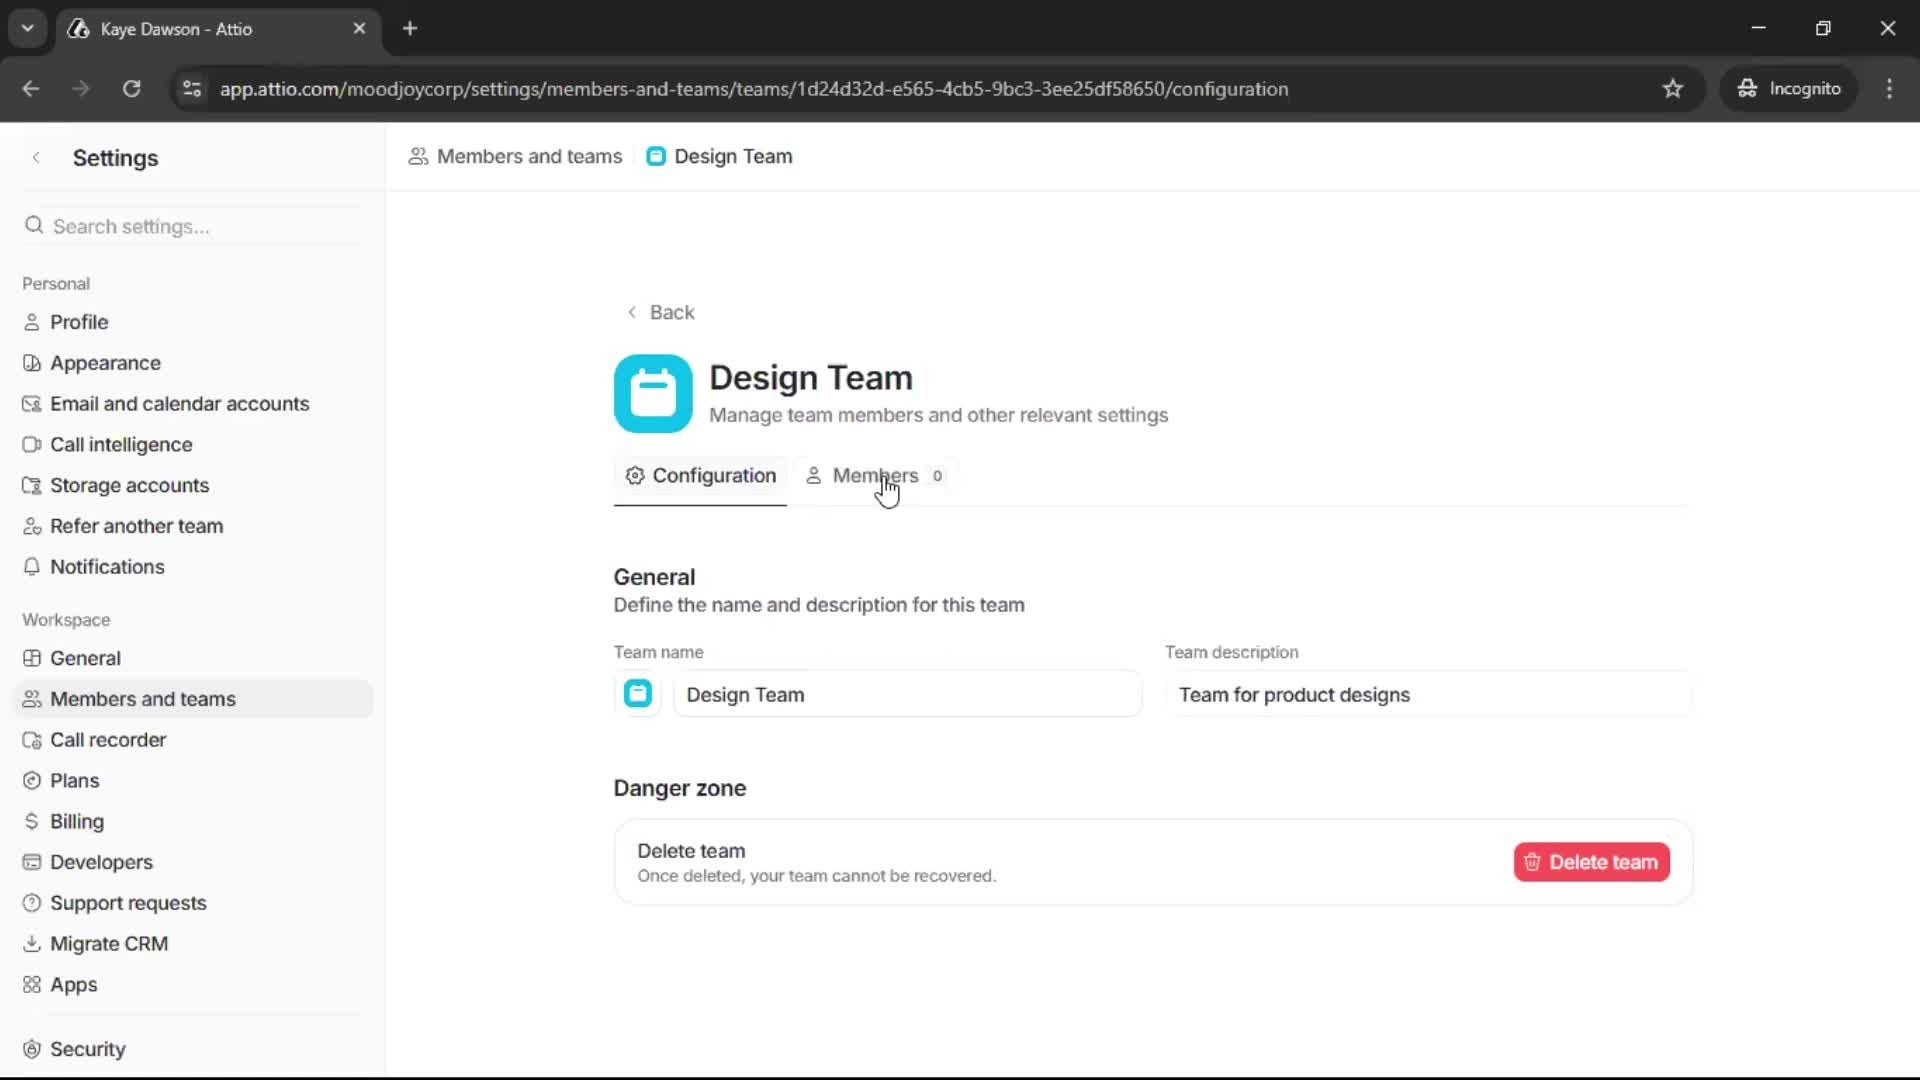The height and width of the screenshot is (1080, 1920).
Task: Click the team icon beside Team name field
Action: pyautogui.click(x=638, y=693)
